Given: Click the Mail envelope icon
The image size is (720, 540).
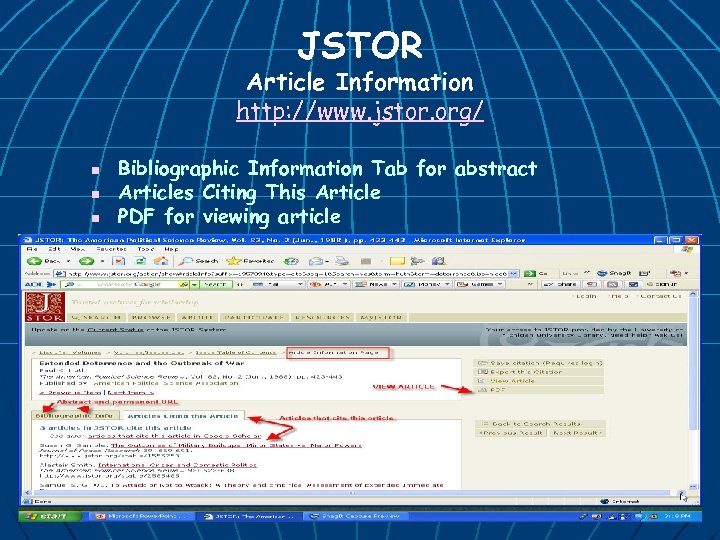Looking at the screenshot, I should click(x=316, y=261).
